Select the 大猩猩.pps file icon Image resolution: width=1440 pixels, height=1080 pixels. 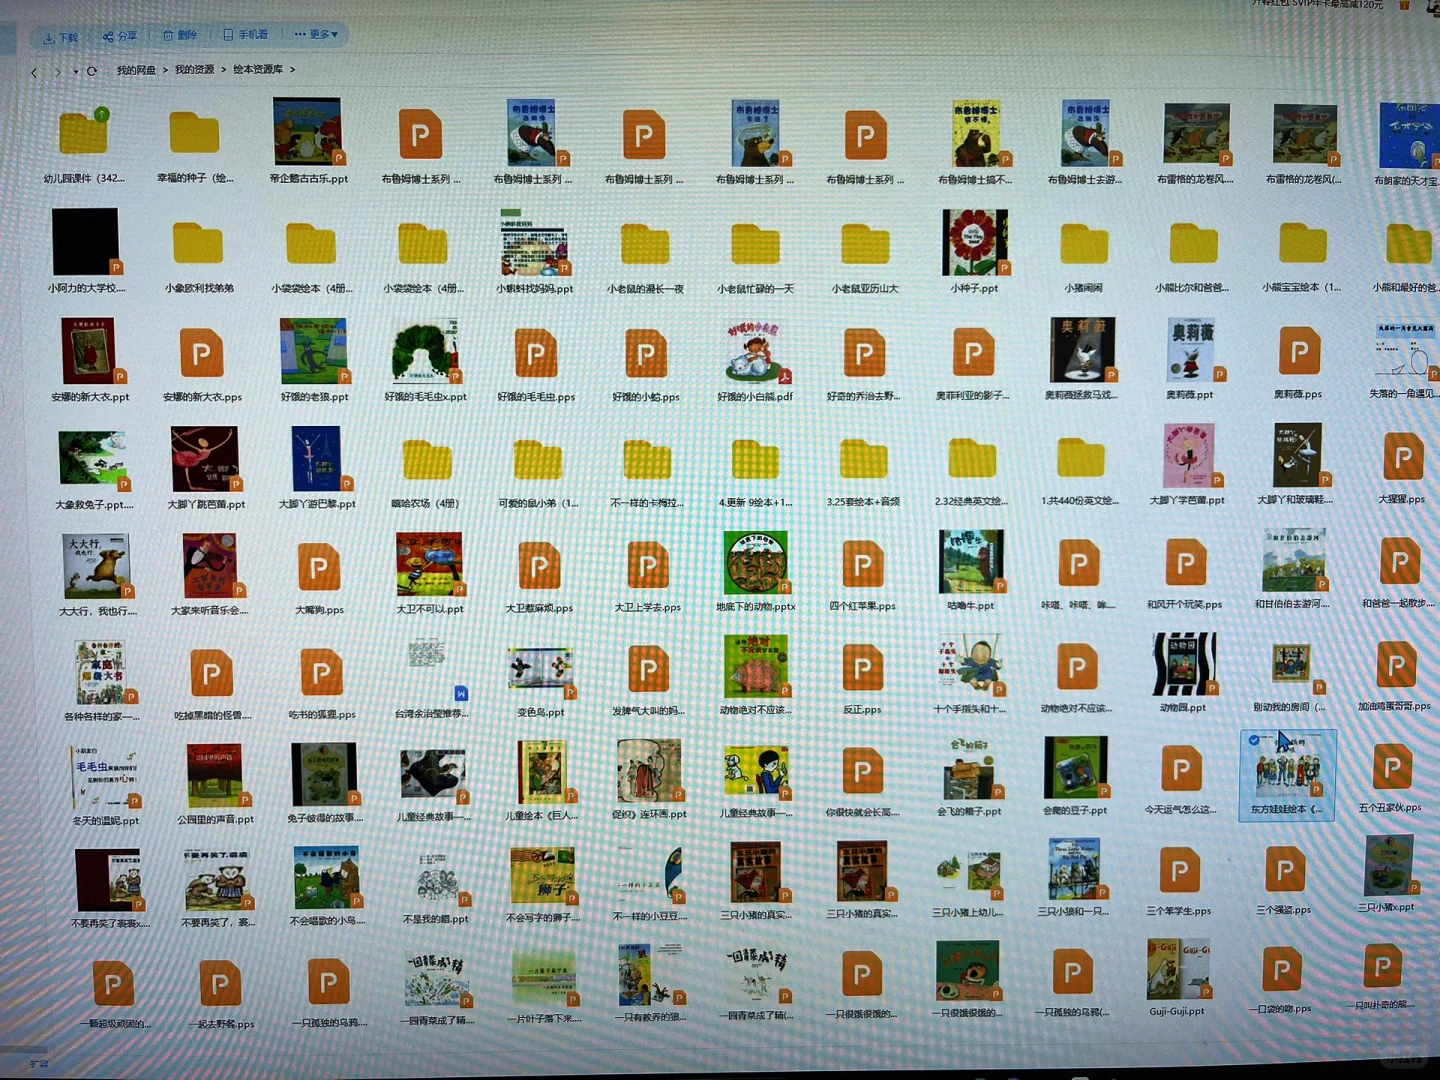(1403, 458)
